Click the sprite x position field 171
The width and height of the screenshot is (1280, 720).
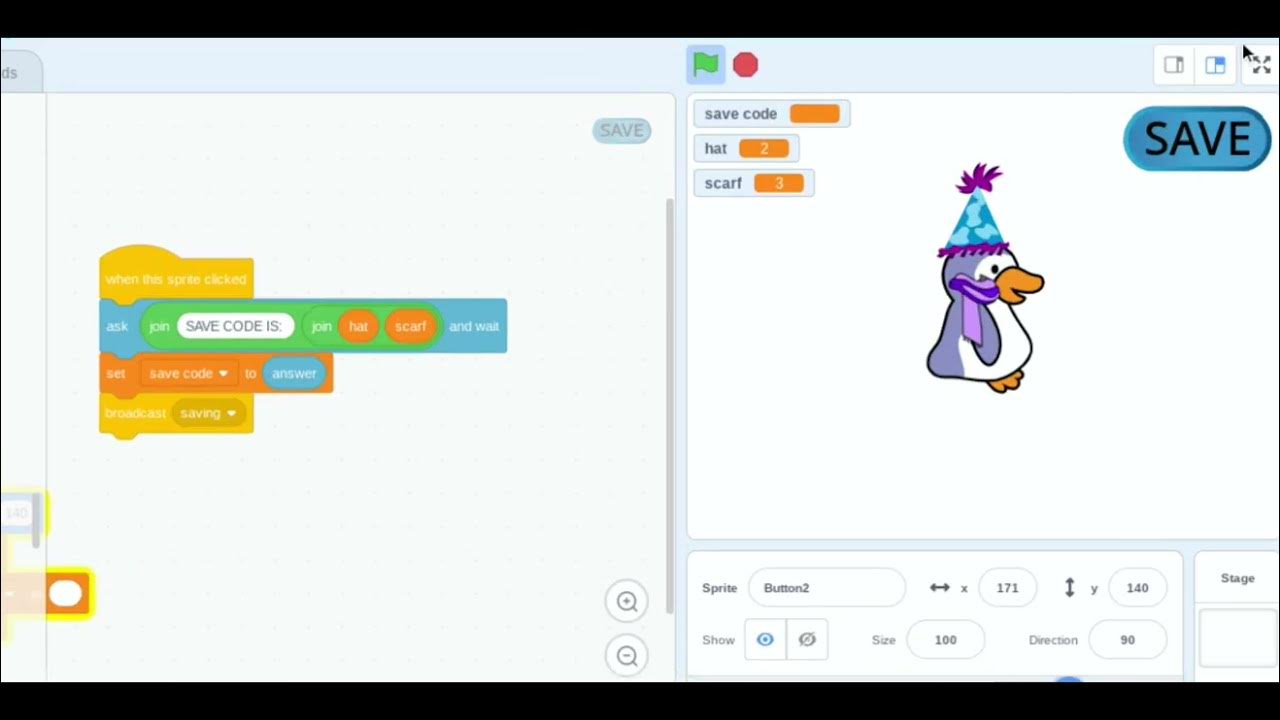click(1007, 588)
